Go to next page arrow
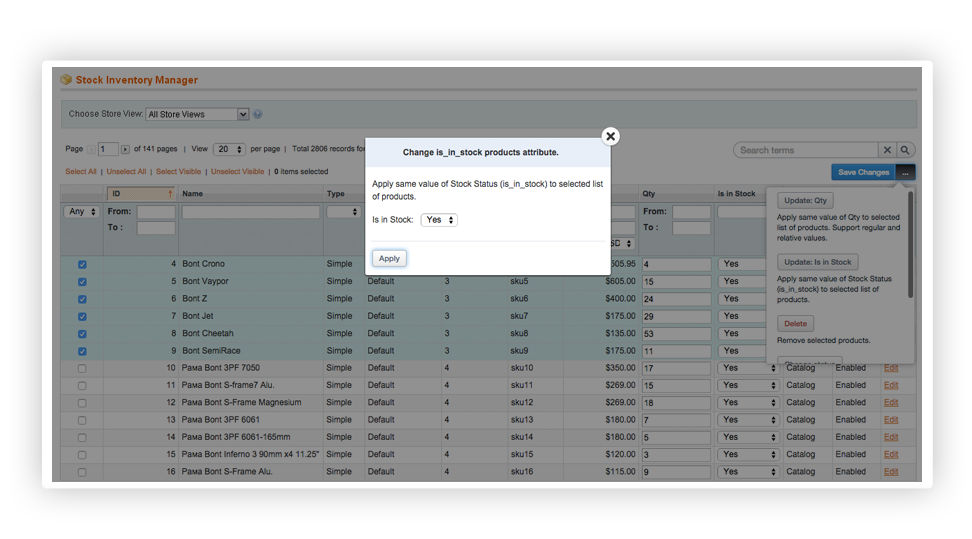The width and height of the screenshot is (972, 539). click(x=125, y=149)
